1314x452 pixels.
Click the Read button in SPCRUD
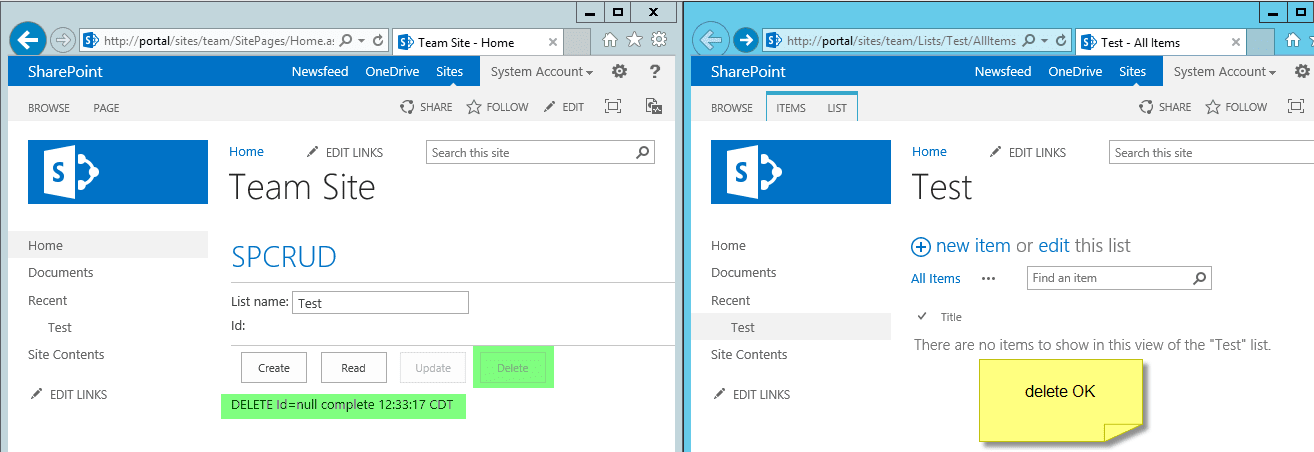click(x=353, y=368)
